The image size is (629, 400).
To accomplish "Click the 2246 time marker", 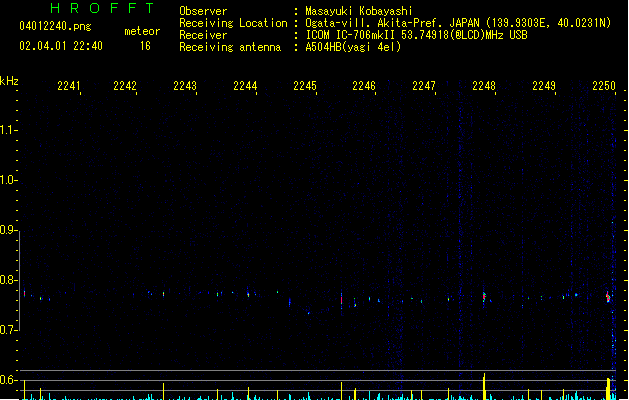I will [364, 86].
